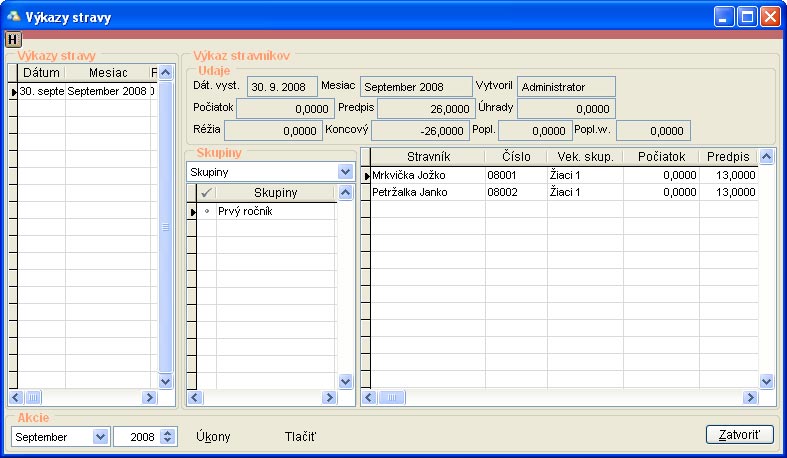Open the September month dropdown
787x458 pixels.
click(99, 437)
